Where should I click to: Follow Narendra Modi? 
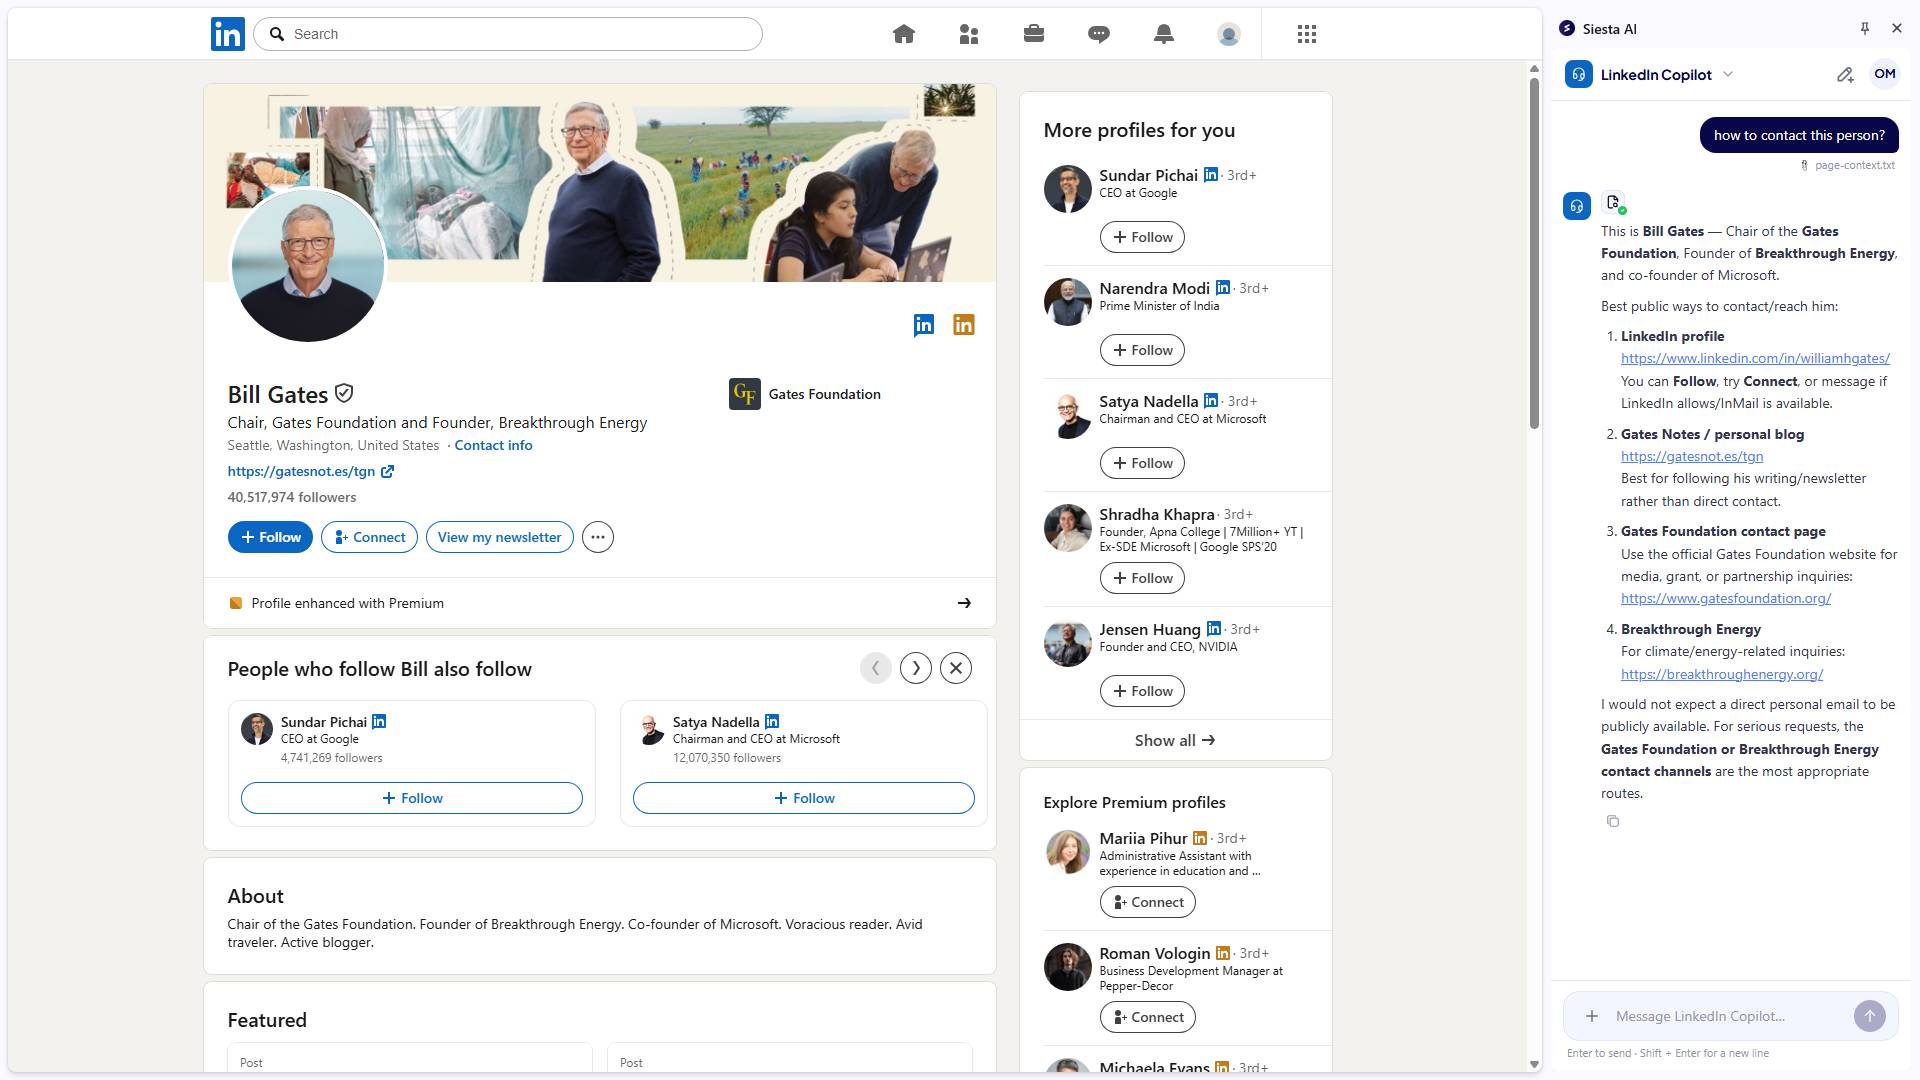tap(1142, 350)
